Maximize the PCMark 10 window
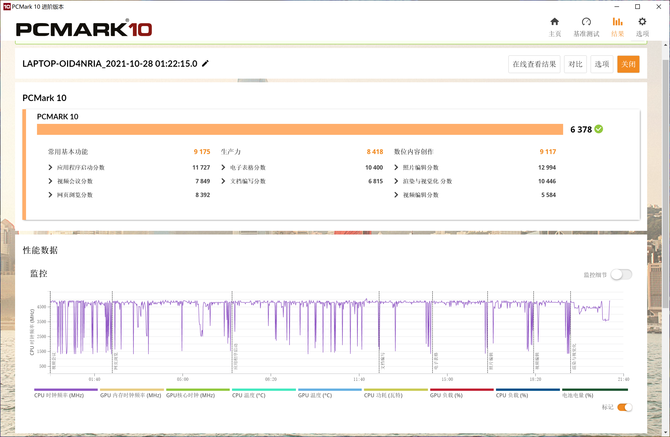 tap(638, 6)
